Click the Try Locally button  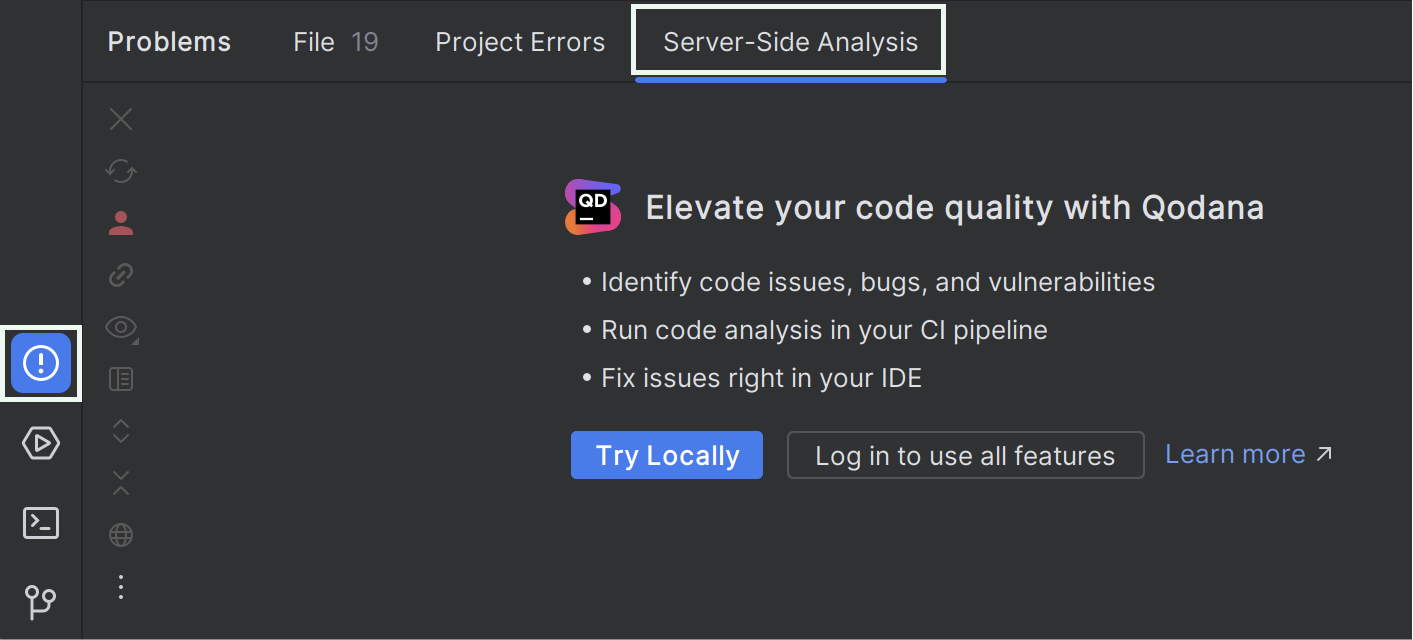click(x=666, y=454)
